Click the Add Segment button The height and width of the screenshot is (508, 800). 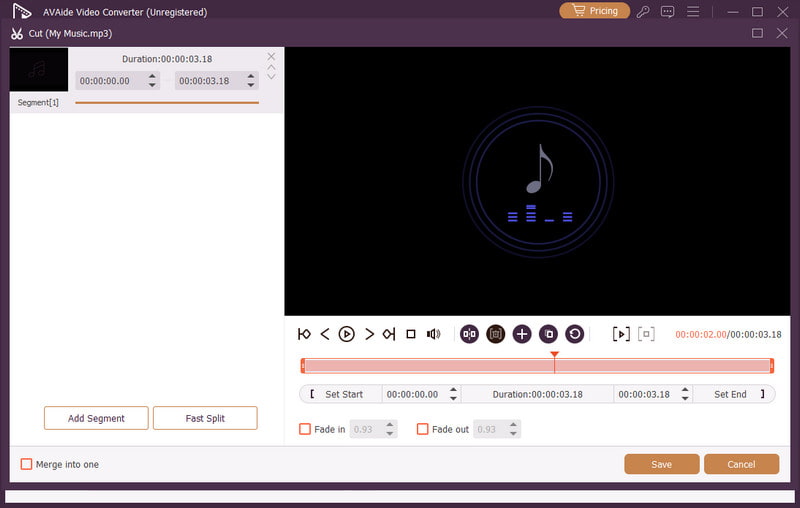[96, 418]
